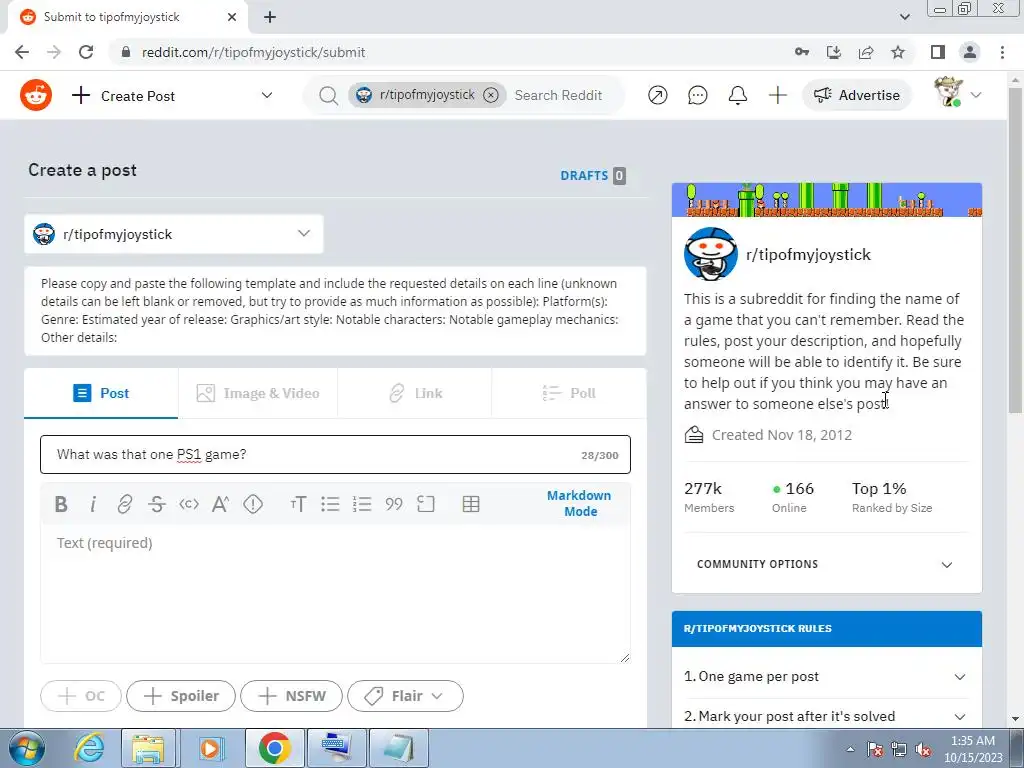Apply strikethrough formatting
The width and height of the screenshot is (1024, 768).
coord(157,504)
